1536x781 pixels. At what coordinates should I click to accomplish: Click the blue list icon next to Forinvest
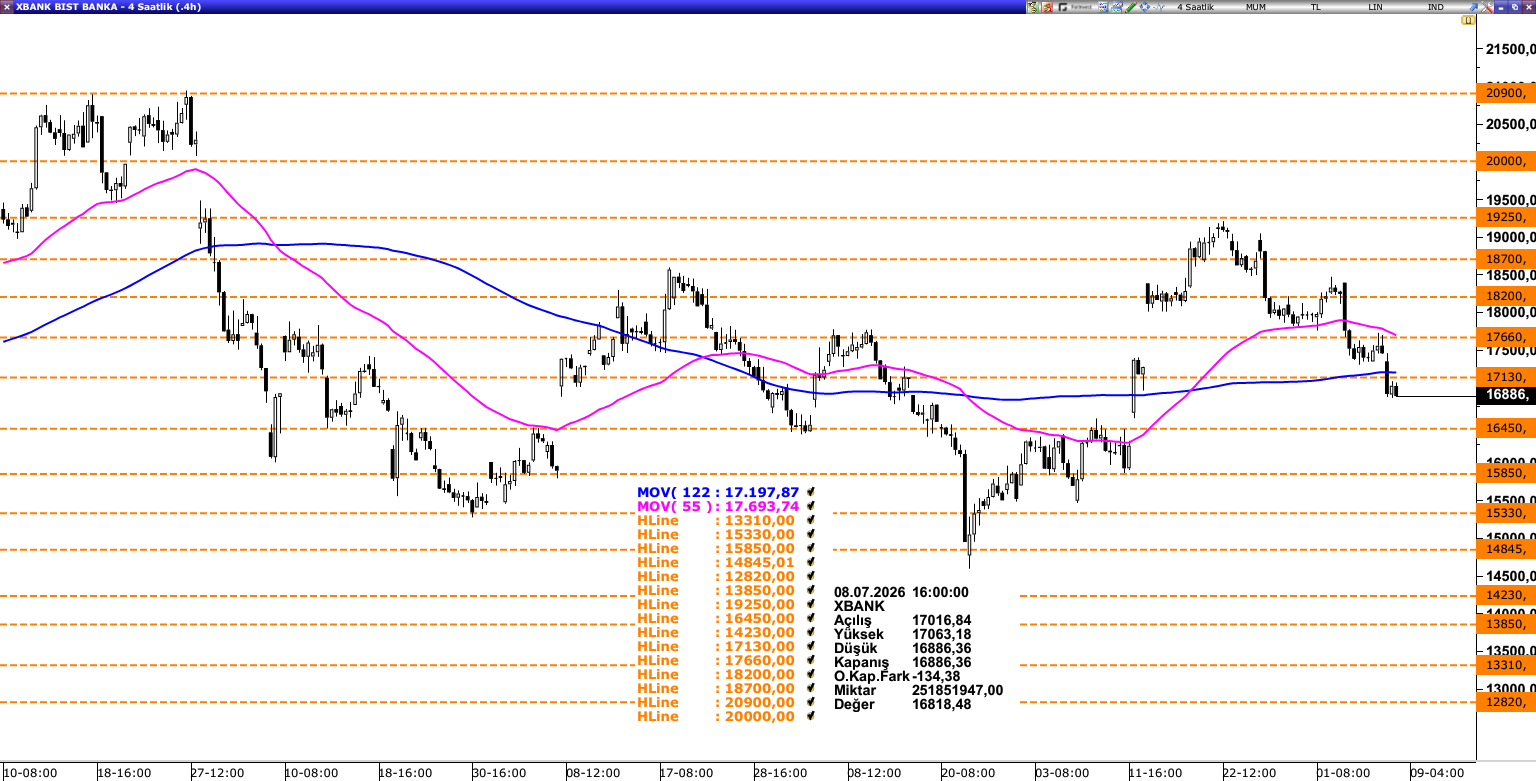1103,7
